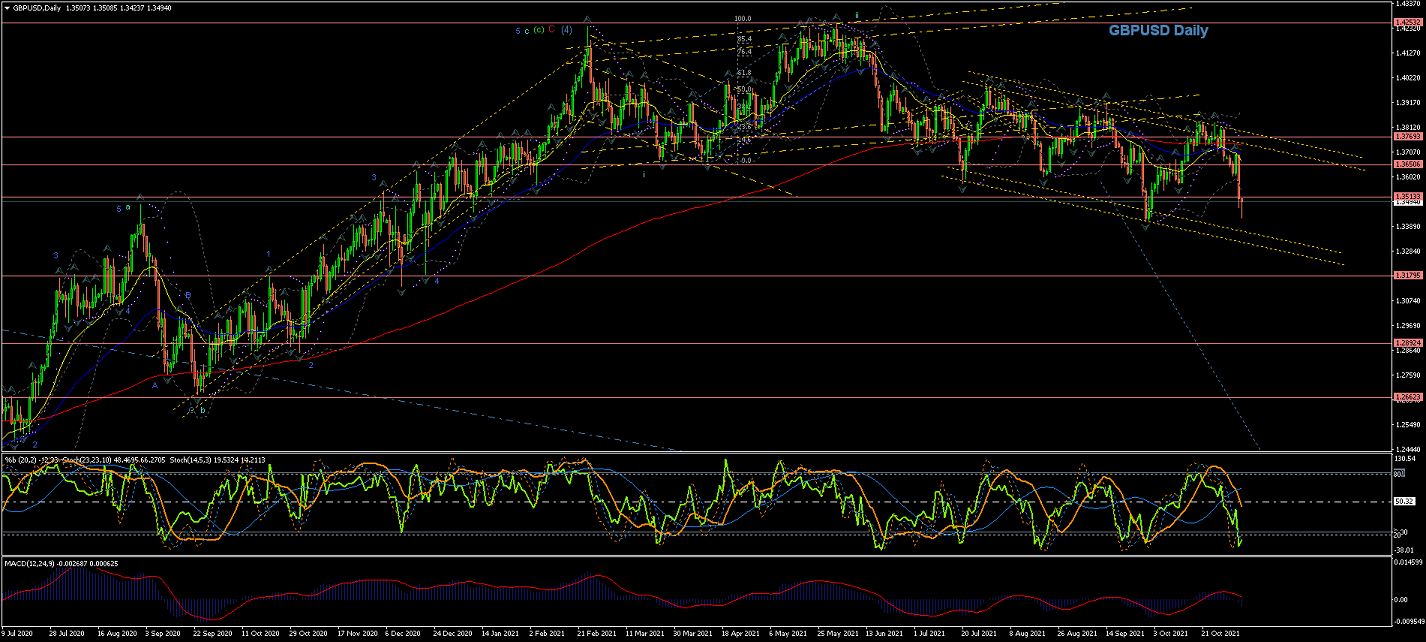Image resolution: width=1426 pixels, height=642 pixels.
Task: Select the (4) Elliott wave label
Action: coord(567,30)
